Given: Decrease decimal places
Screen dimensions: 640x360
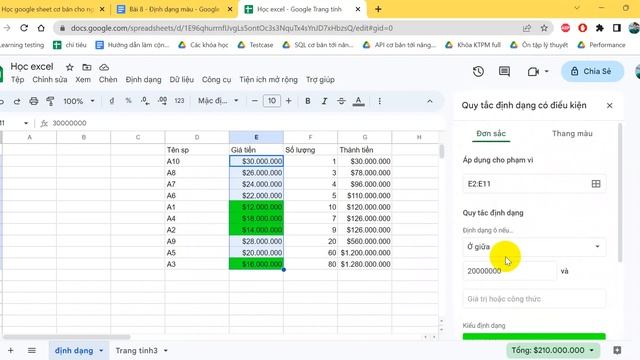Looking at the screenshot, I should coord(145,101).
